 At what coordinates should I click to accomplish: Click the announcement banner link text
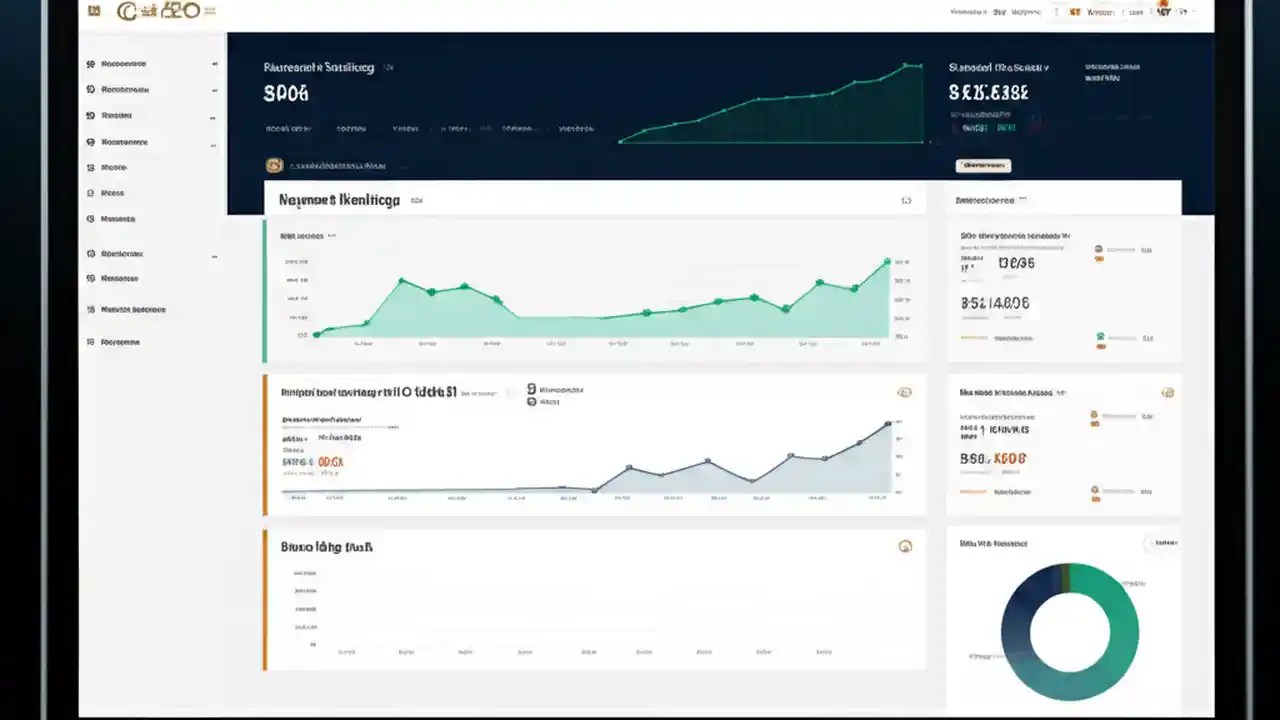[x=340, y=165]
